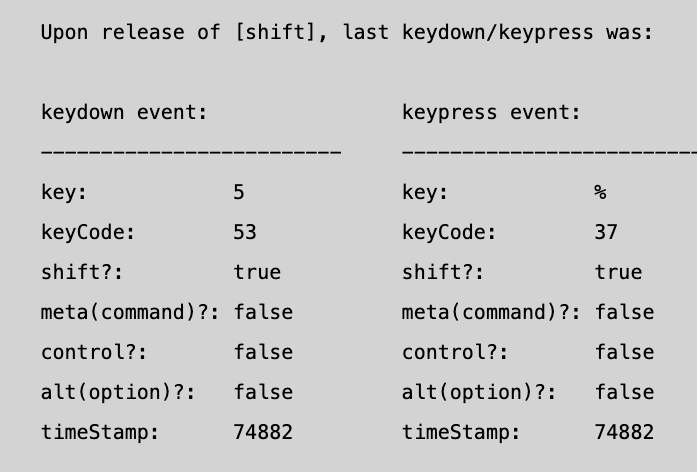
Task: Click the keydown shift value "true"
Action: 257,272
